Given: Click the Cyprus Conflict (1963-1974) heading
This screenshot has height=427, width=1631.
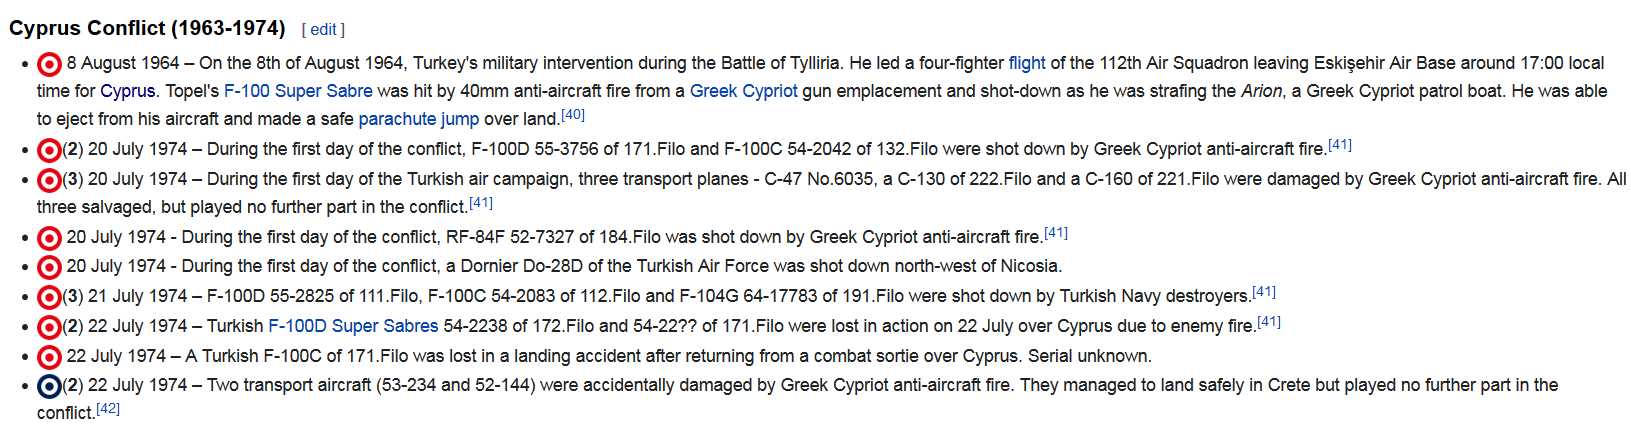Looking at the screenshot, I should point(147,28).
